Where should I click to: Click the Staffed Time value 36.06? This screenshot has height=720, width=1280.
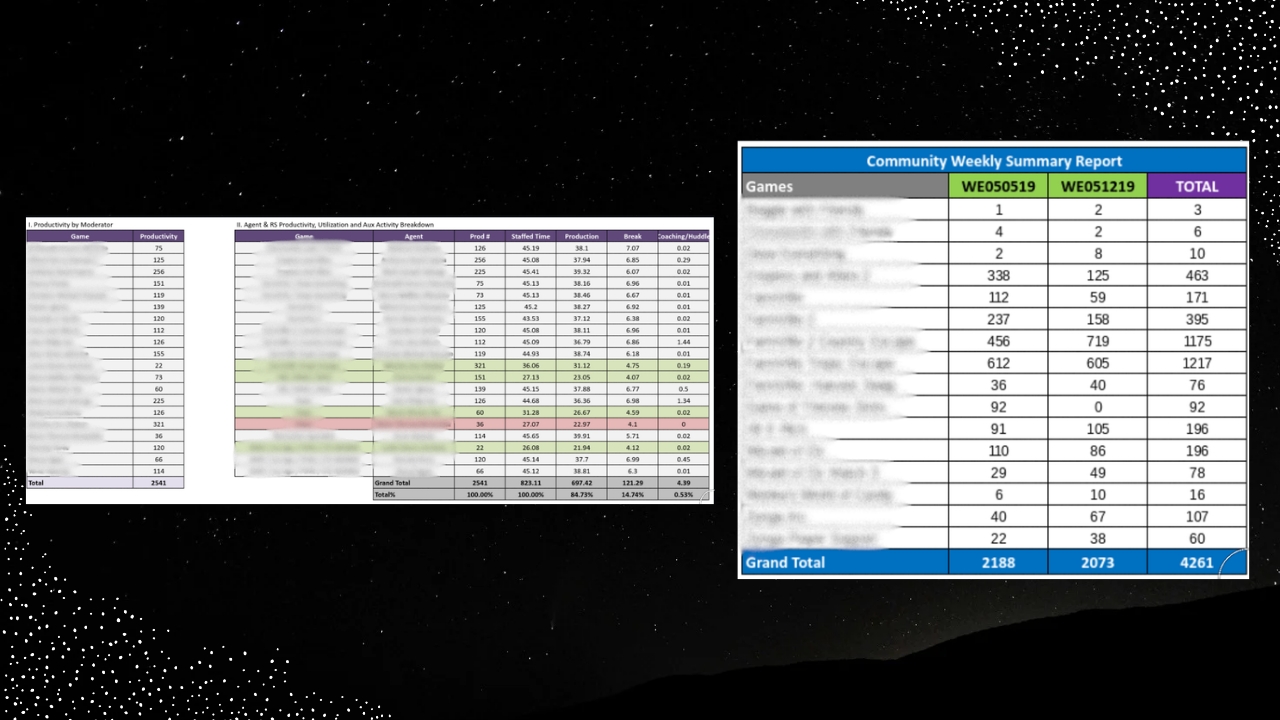531,366
